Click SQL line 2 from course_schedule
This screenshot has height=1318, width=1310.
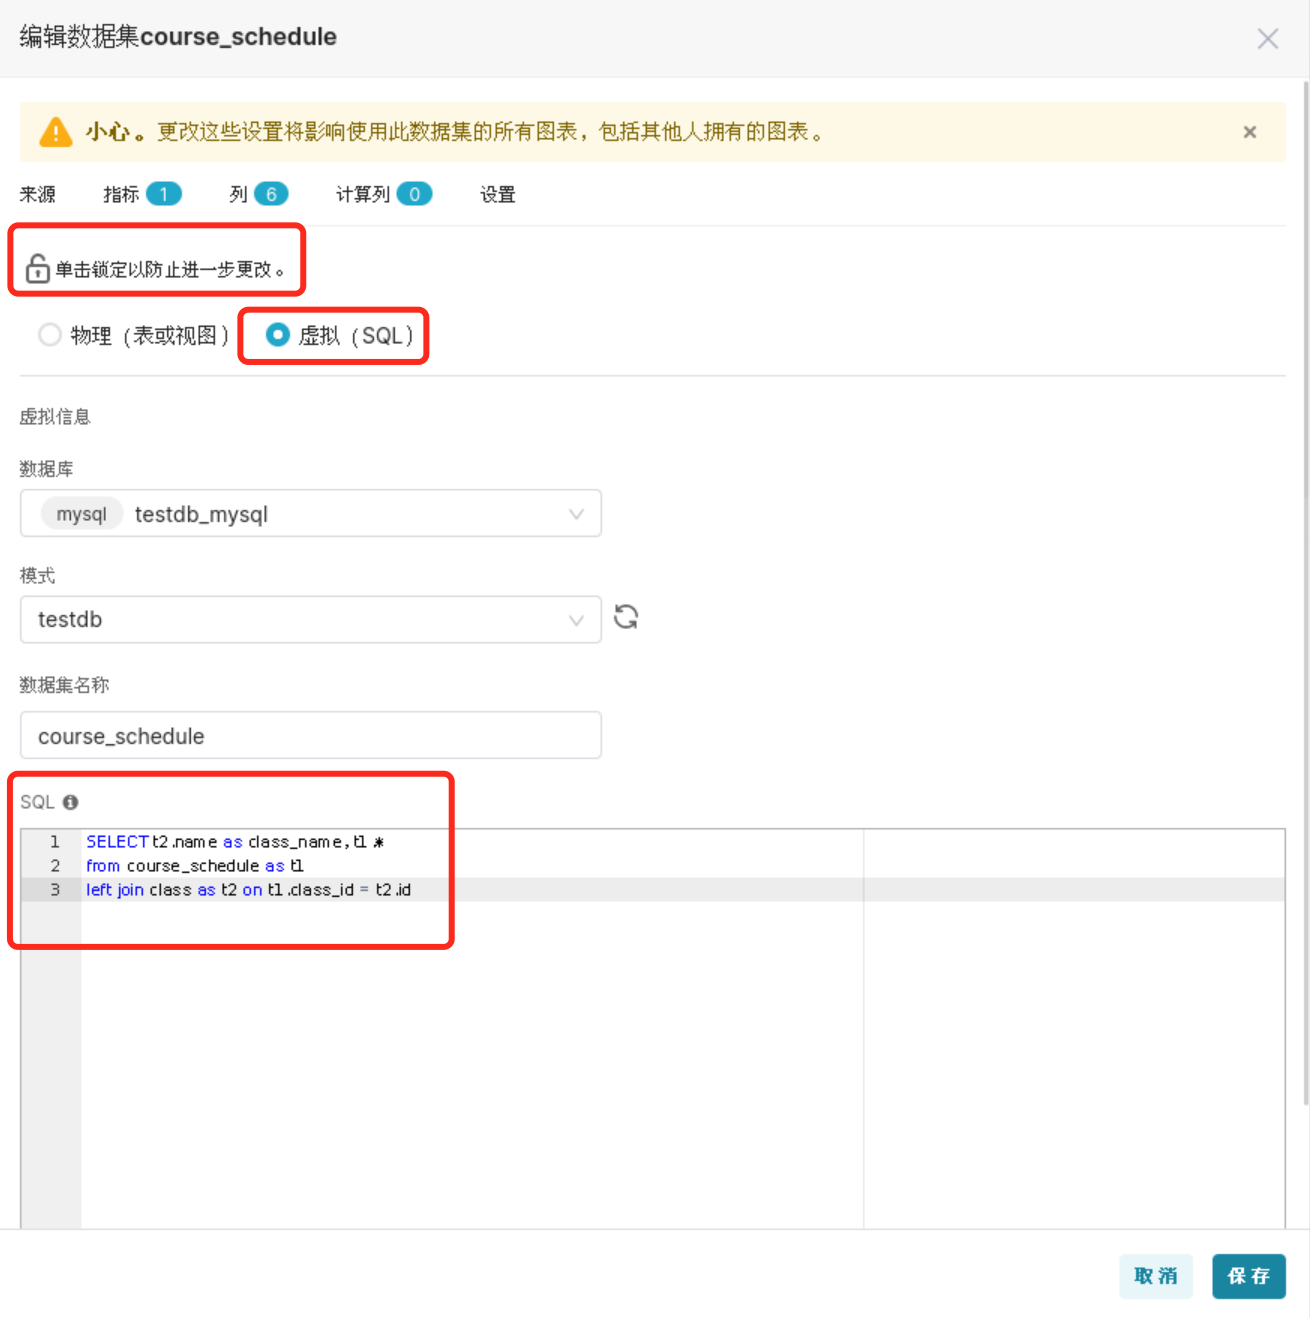pos(195,866)
